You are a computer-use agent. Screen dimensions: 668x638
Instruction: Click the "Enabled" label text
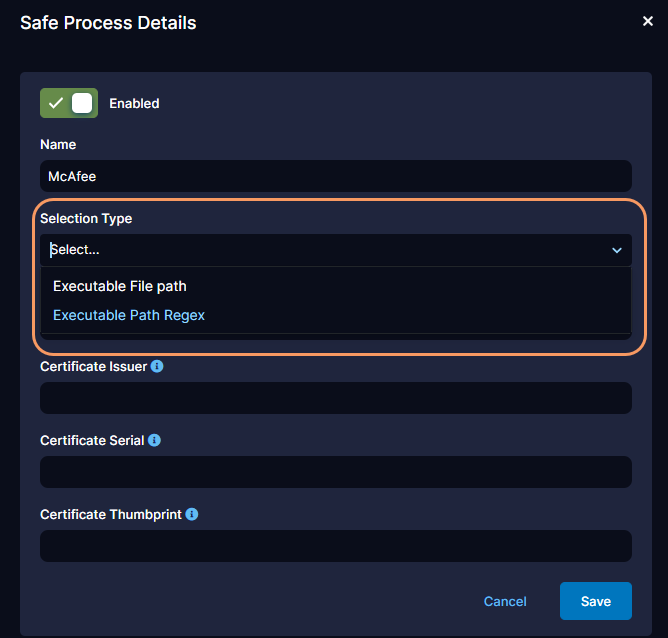click(x=134, y=103)
